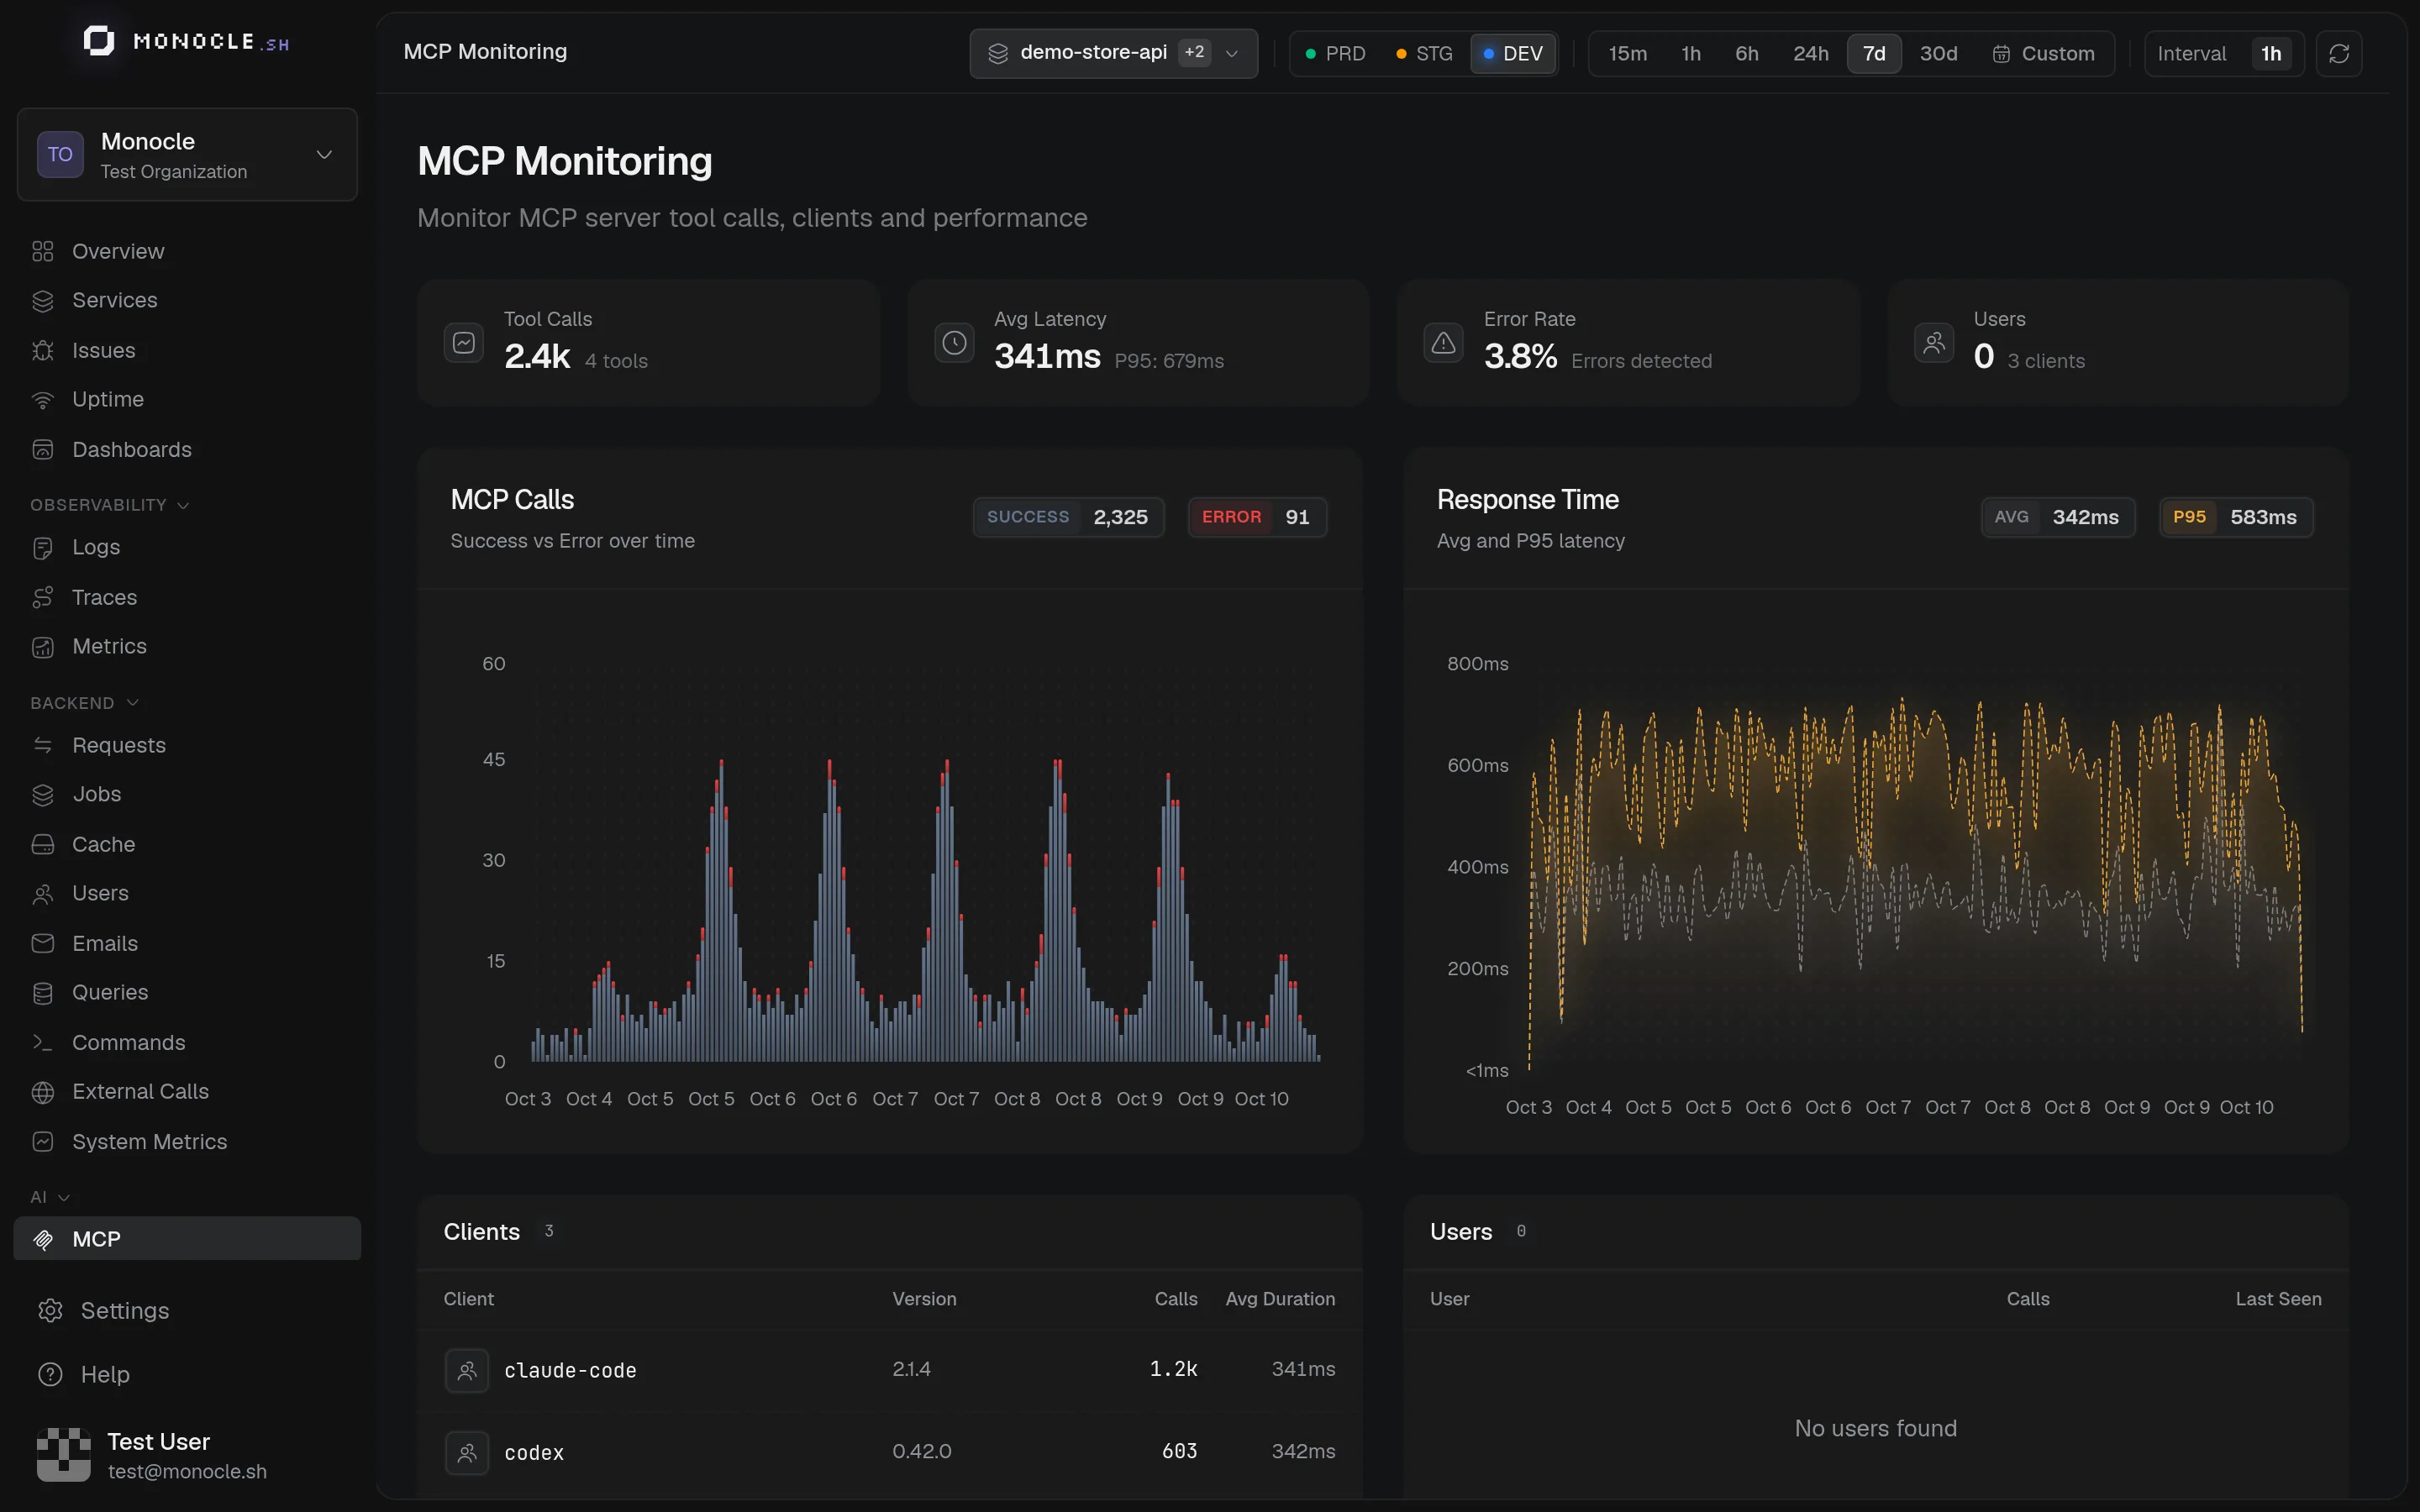Go to the Services page
The image size is (2420, 1512).
[114, 300]
